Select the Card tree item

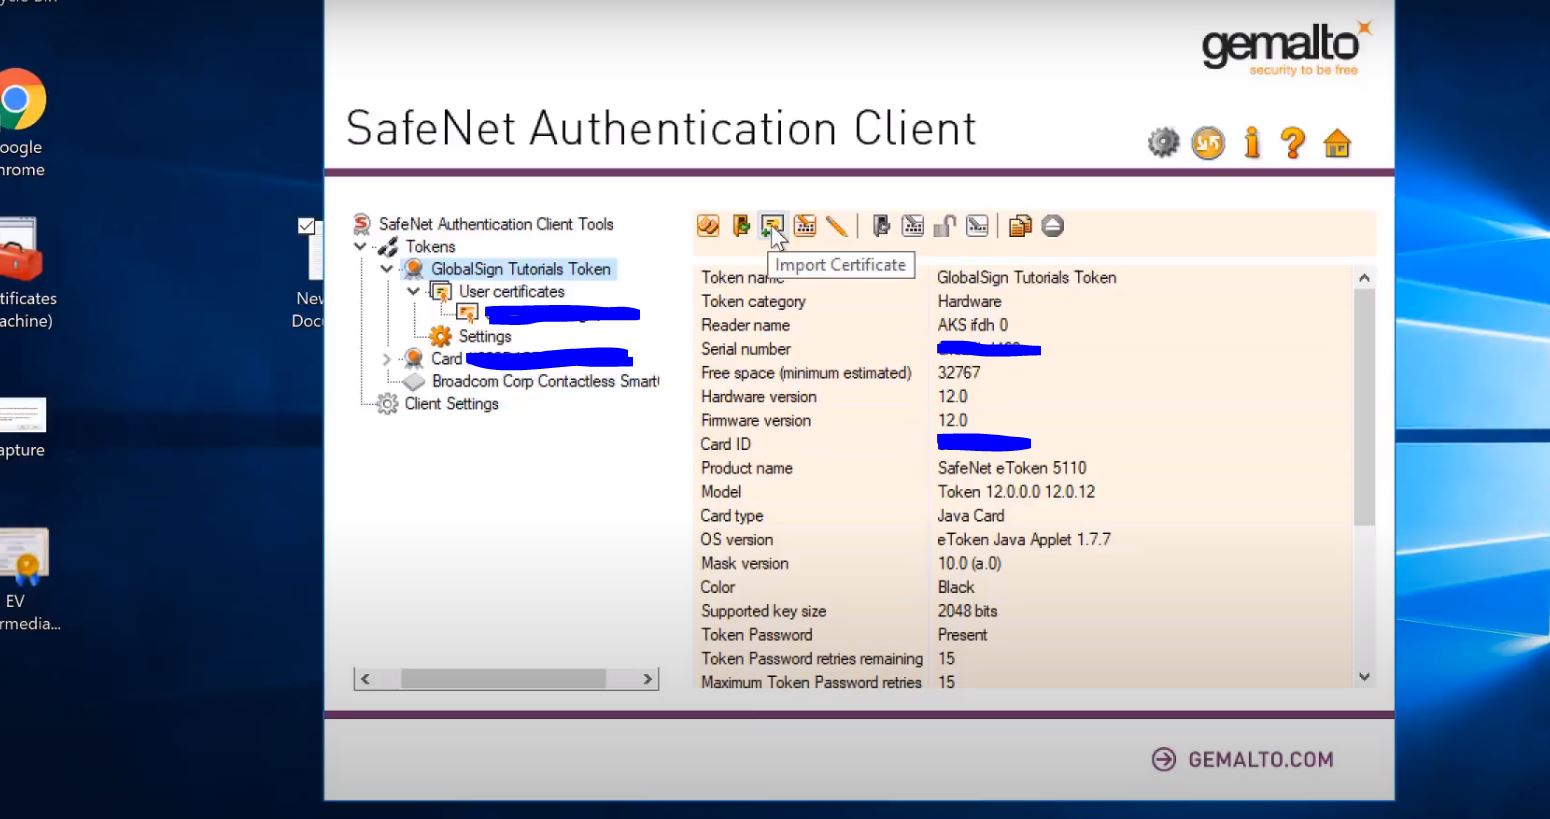[446, 358]
